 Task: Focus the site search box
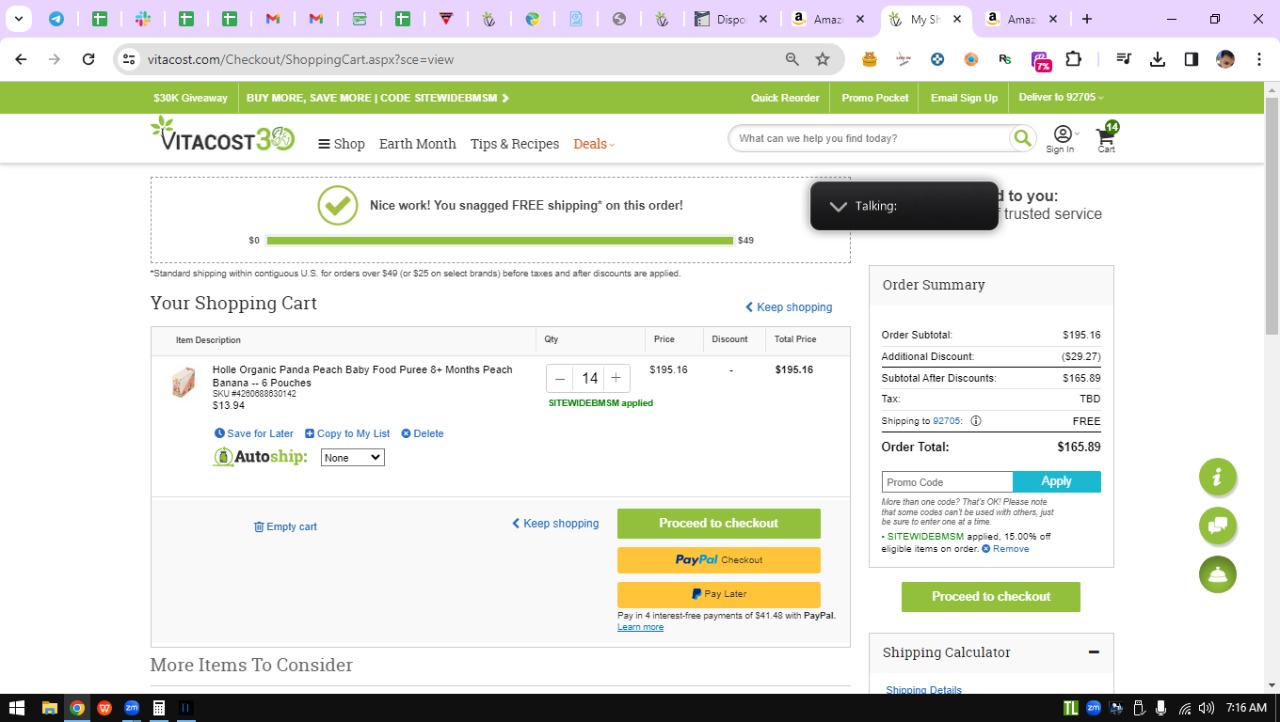click(868, 138)
